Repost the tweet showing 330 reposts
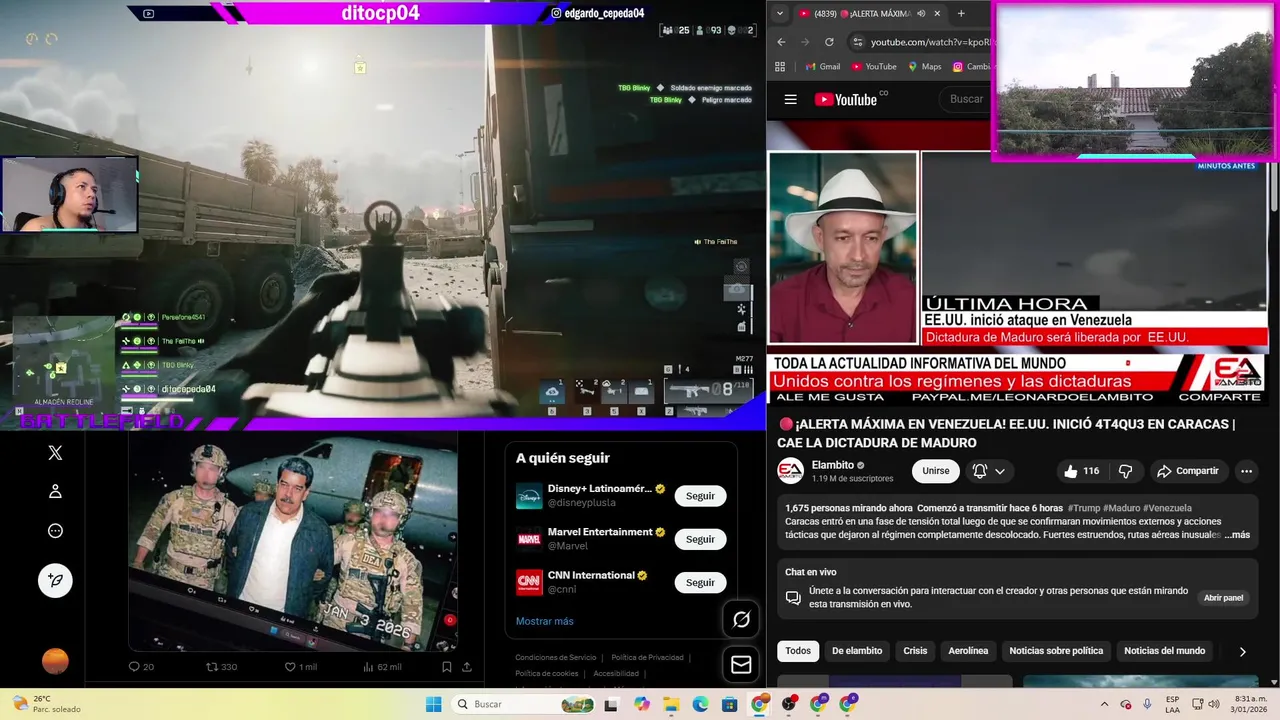This screenshot has height=720, width=1280. click(221, 667)
